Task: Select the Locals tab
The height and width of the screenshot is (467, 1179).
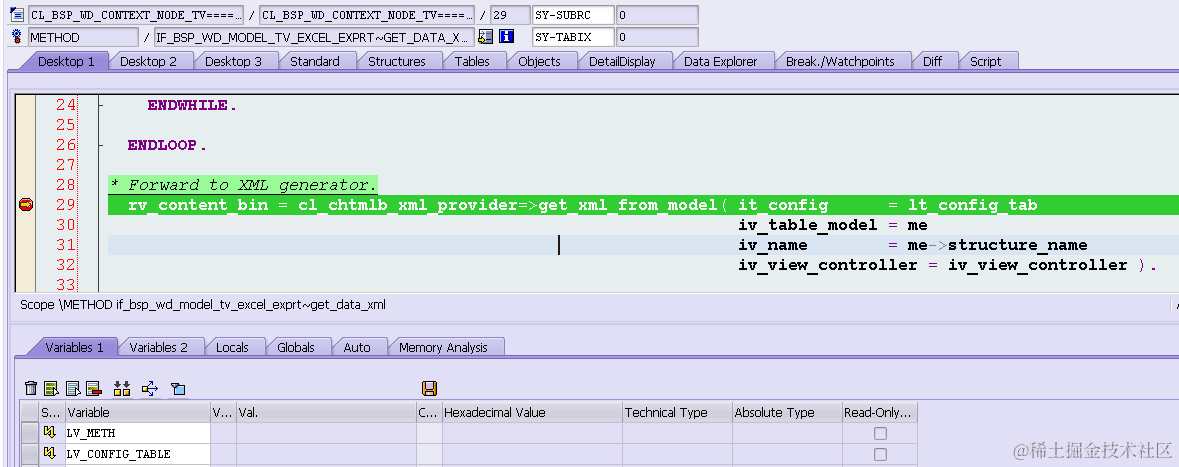Action: [x=232, y=347]
